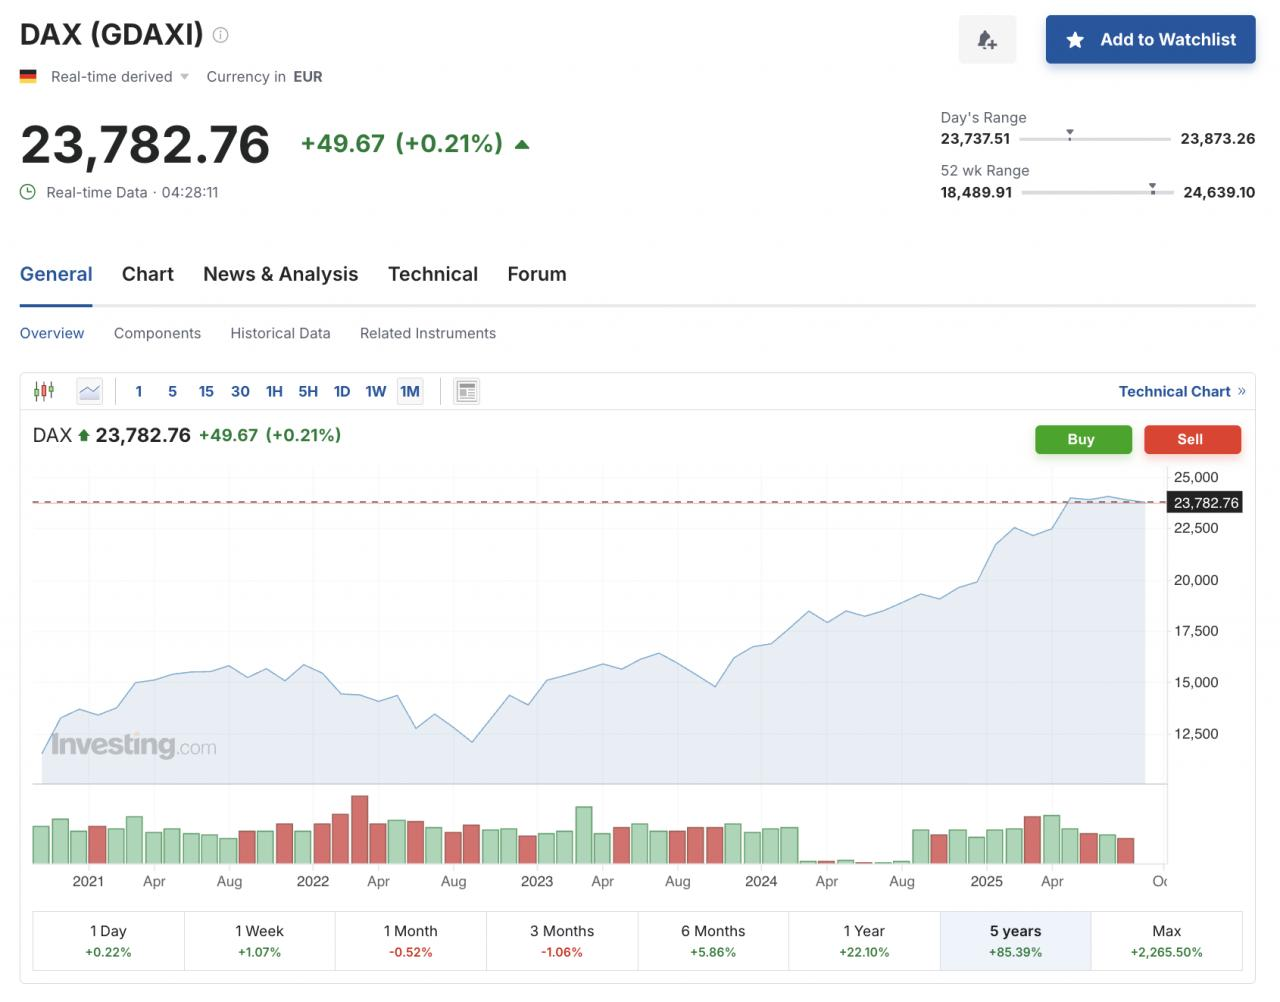This screenshot has width=1280, height=1002.
Task: Expand the Real-time derived dropdown
Action: 184,77
